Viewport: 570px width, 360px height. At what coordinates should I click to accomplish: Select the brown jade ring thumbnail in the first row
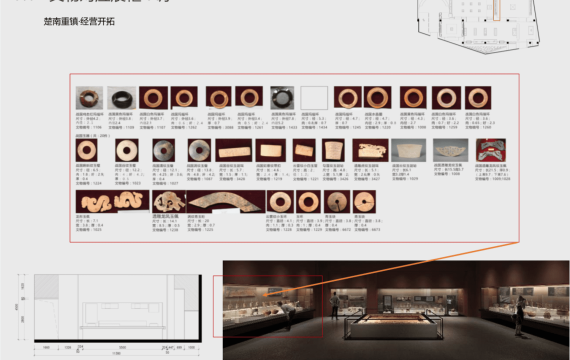point(89,98)
